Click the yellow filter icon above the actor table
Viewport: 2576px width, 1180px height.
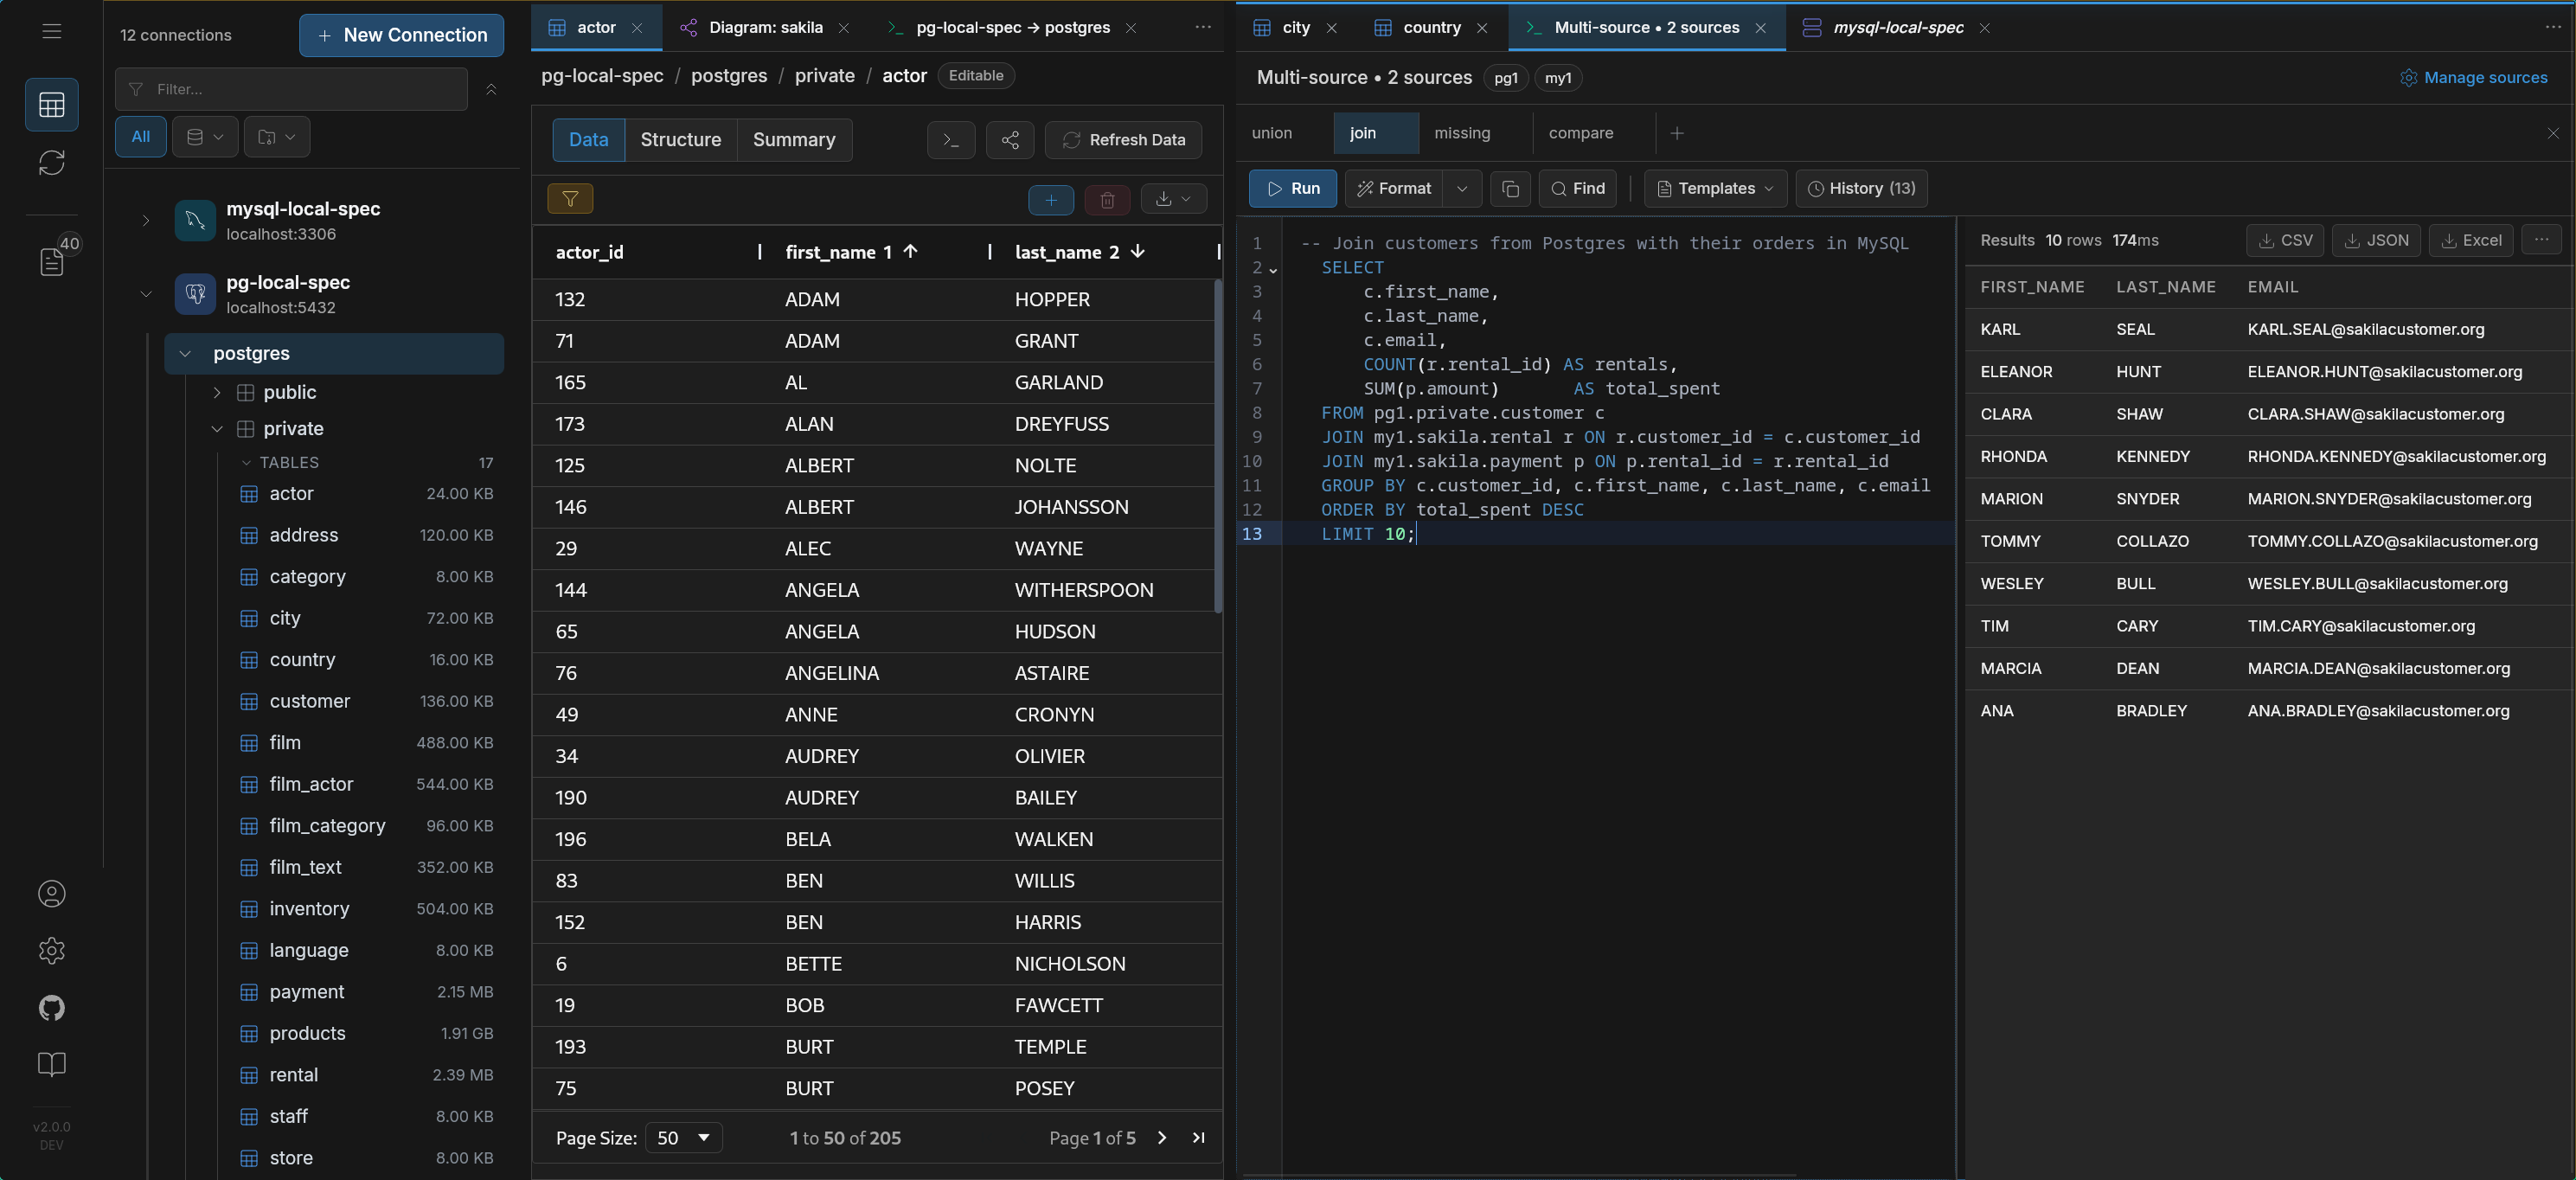570,199
